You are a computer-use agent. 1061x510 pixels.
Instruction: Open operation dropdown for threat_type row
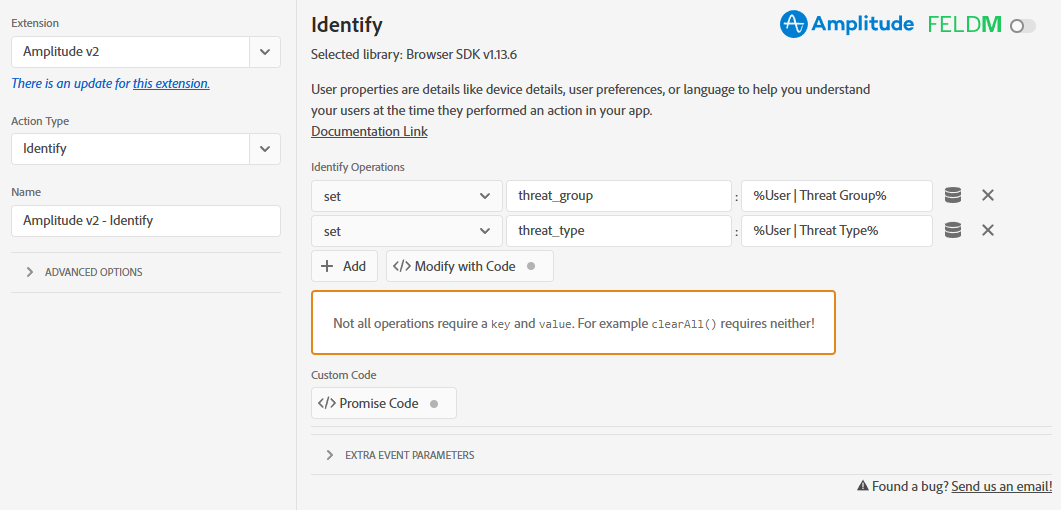click(407, 231)
